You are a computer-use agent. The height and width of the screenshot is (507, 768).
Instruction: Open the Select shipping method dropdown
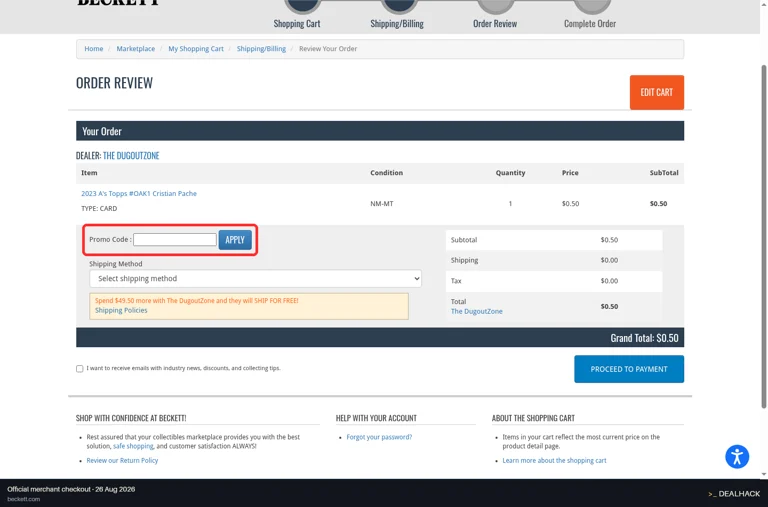tap(255, 278)
